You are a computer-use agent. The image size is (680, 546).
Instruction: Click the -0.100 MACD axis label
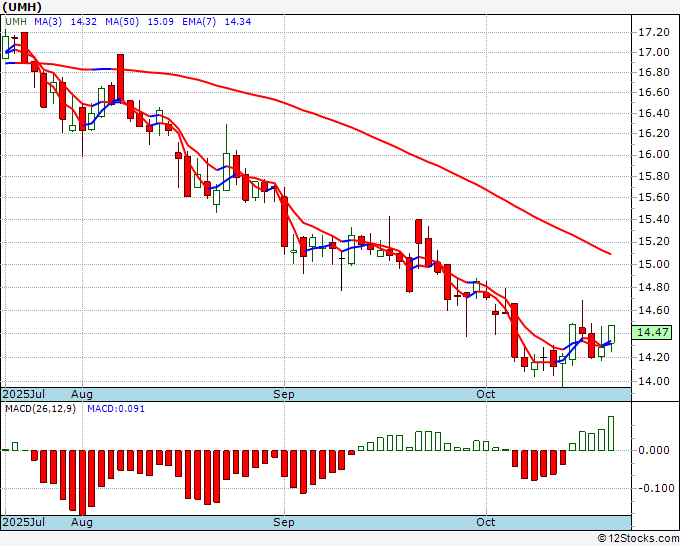[655, 488]
